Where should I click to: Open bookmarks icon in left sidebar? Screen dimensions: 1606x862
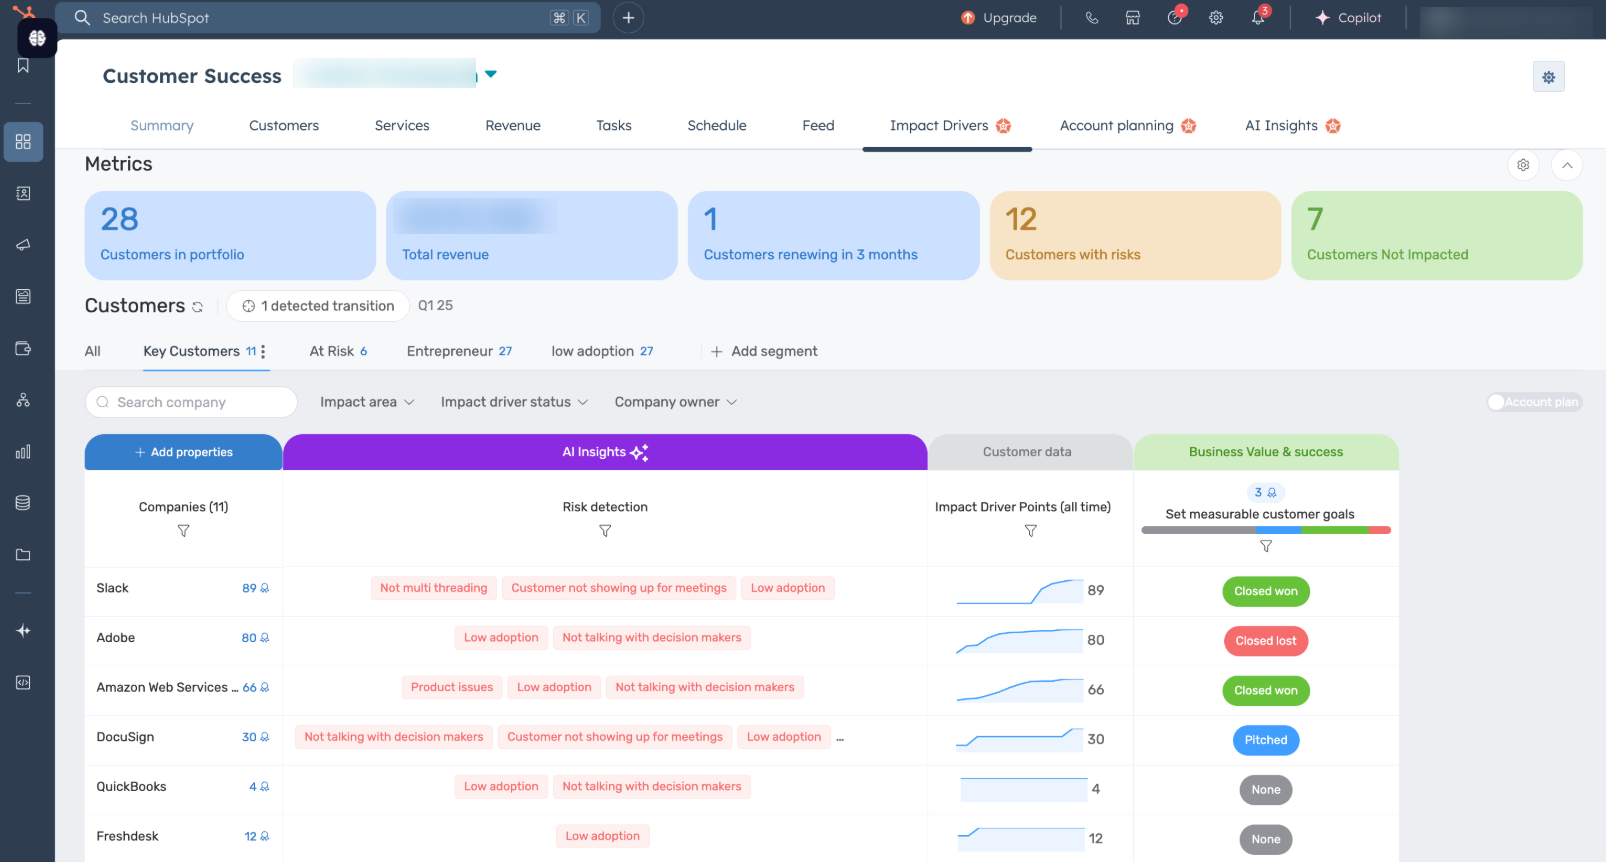[23, 66]
